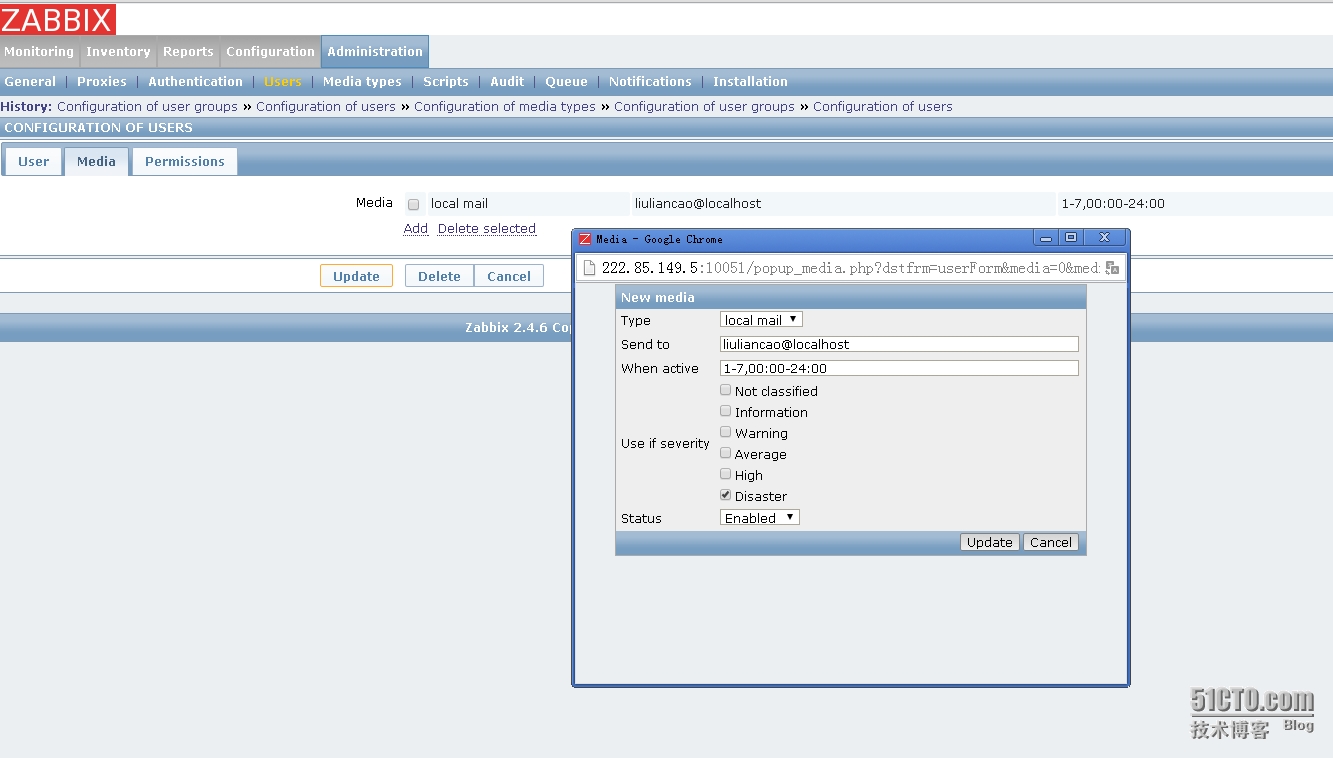Click liuliancao@localhost in the media row

698,203
